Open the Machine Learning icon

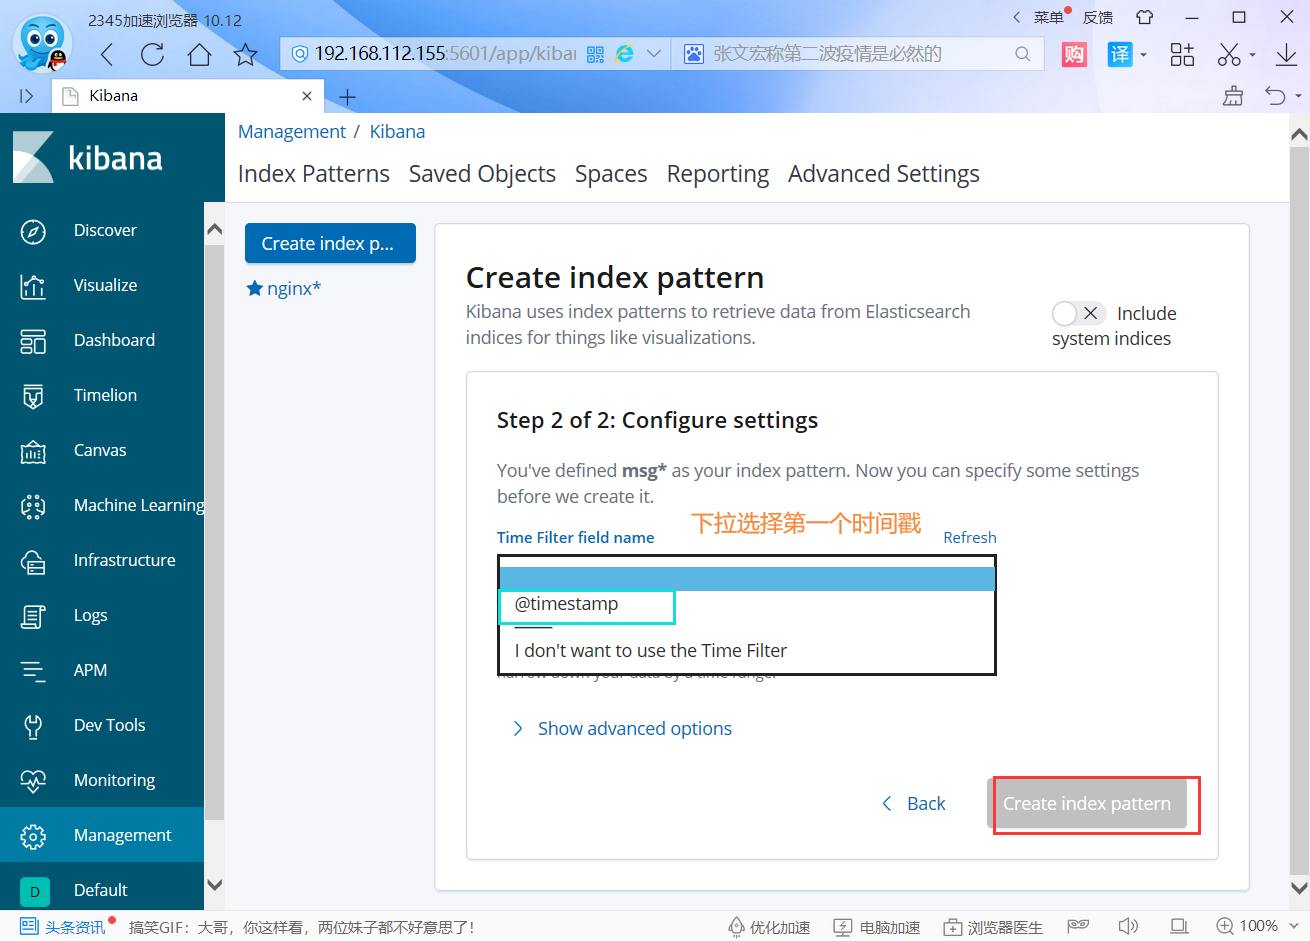point(33,506)
